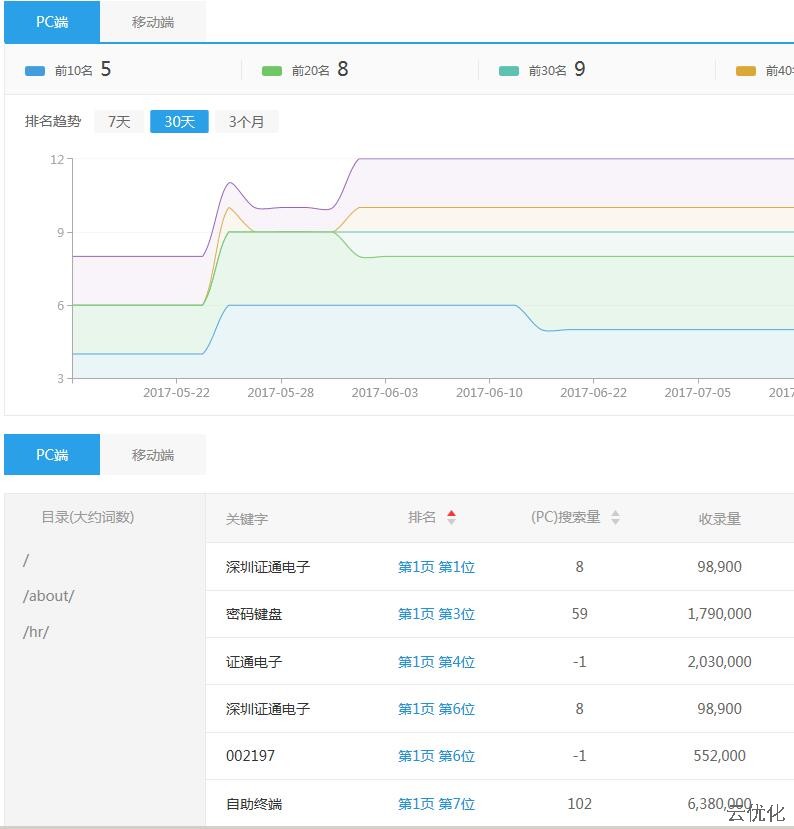
Task: Click 收录量 value 2,030,000
Action: (x=719, y=661)
